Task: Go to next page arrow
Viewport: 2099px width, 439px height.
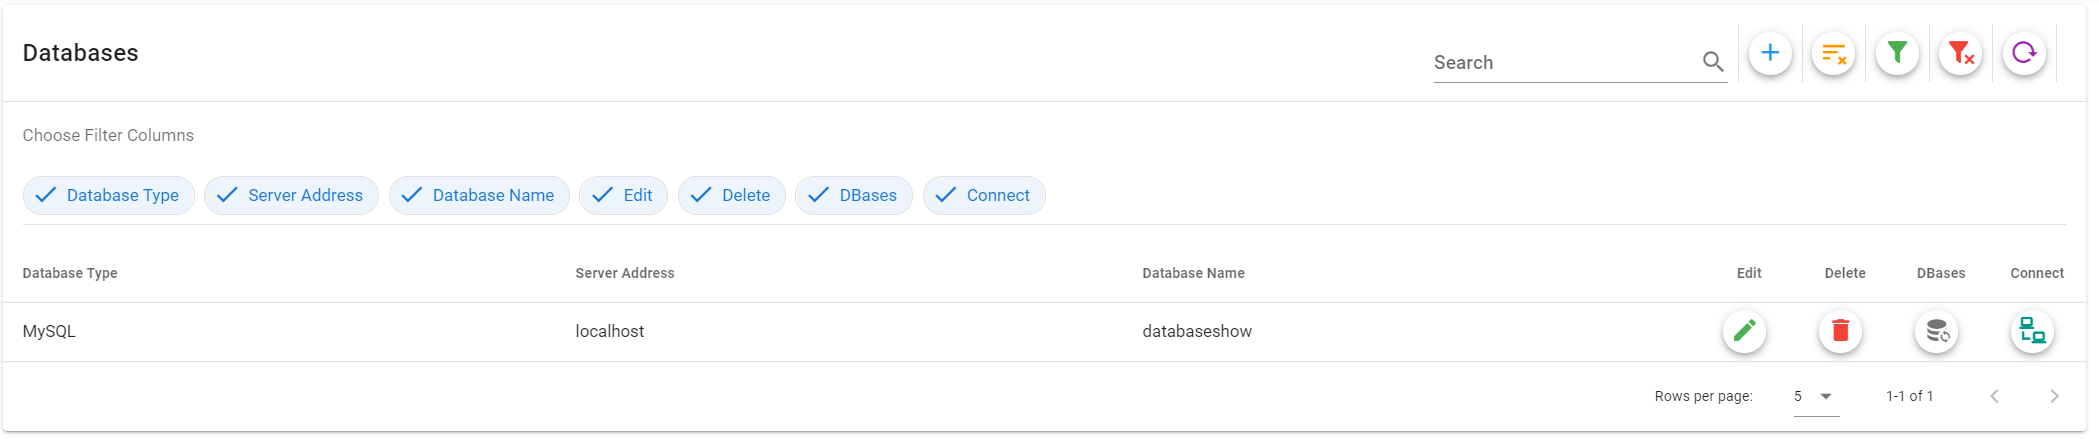Action: [2054, 397]
